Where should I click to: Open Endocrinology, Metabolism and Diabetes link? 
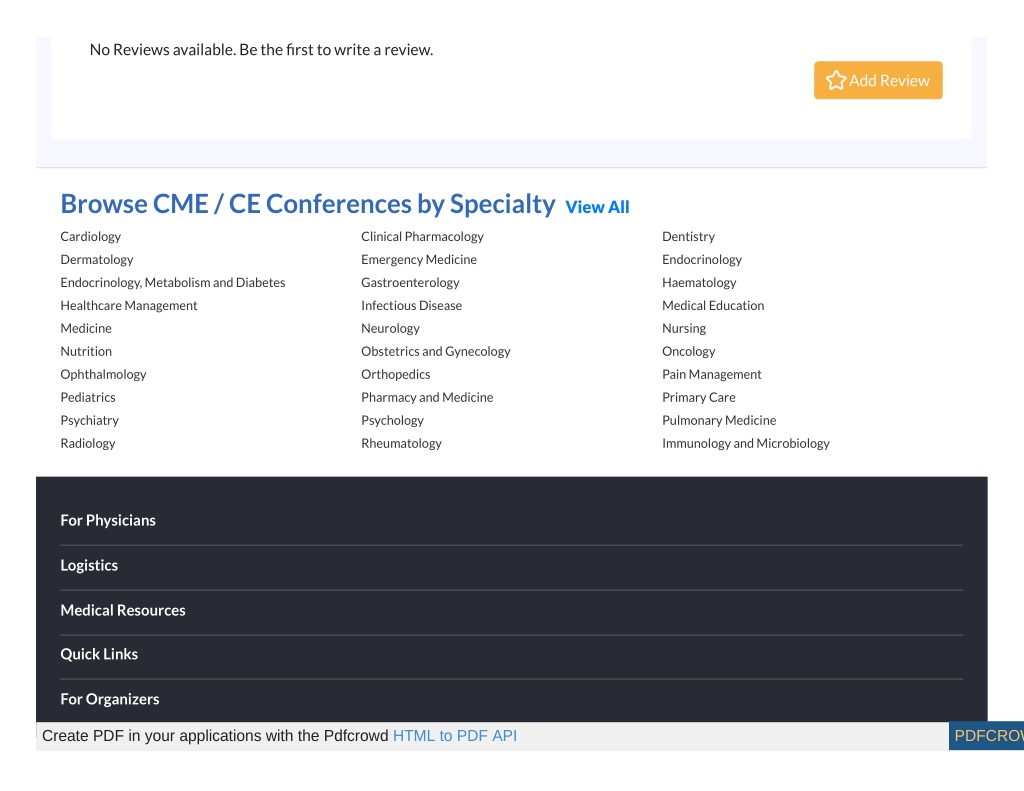click(x=172, y=283)
